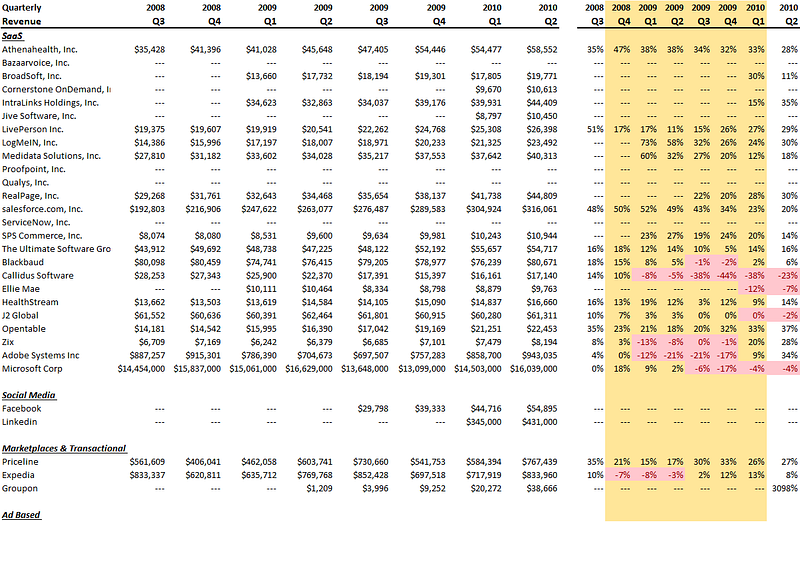Viewport: 800px width, 585px height.
Task: Click Cornerstone OnDemand row label
Action: [x=56, y=89]
